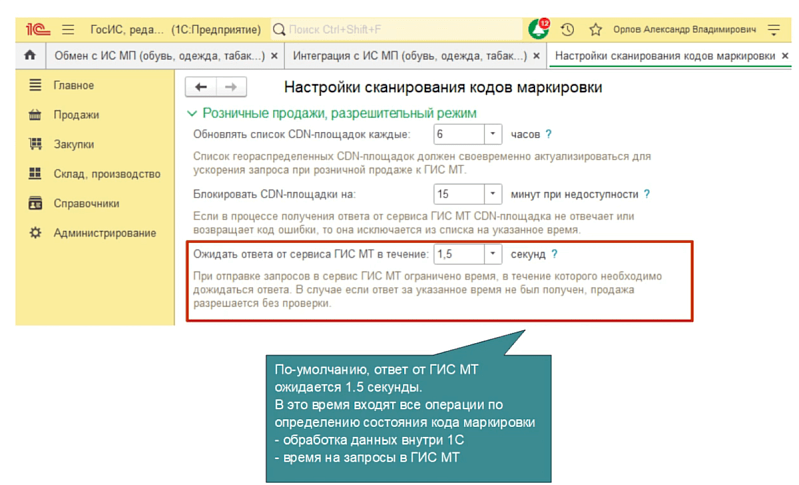Image resolution: width=799 pixels, height=485 pixels.
Task: Click the Администрирование gear icon
Action: 35,233
